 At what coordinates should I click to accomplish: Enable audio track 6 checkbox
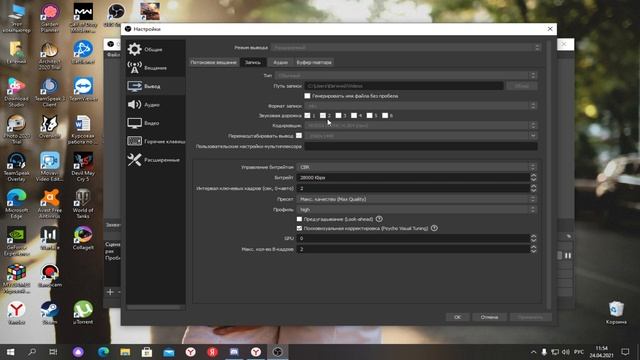[x=385, y=116]
